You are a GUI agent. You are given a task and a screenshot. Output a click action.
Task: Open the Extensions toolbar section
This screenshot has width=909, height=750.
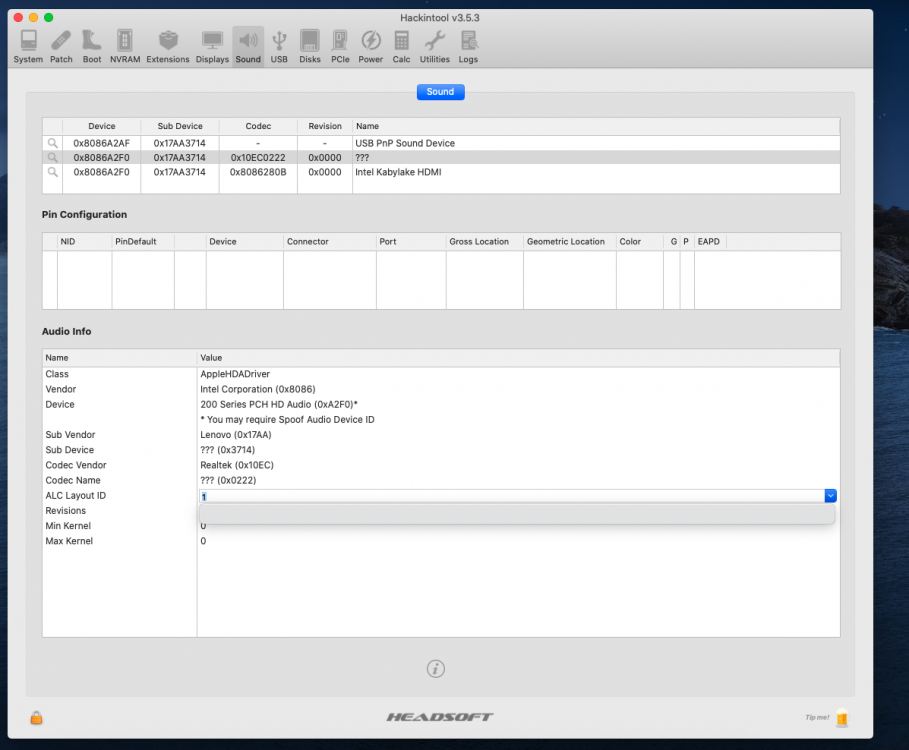(x=168, y=46)
